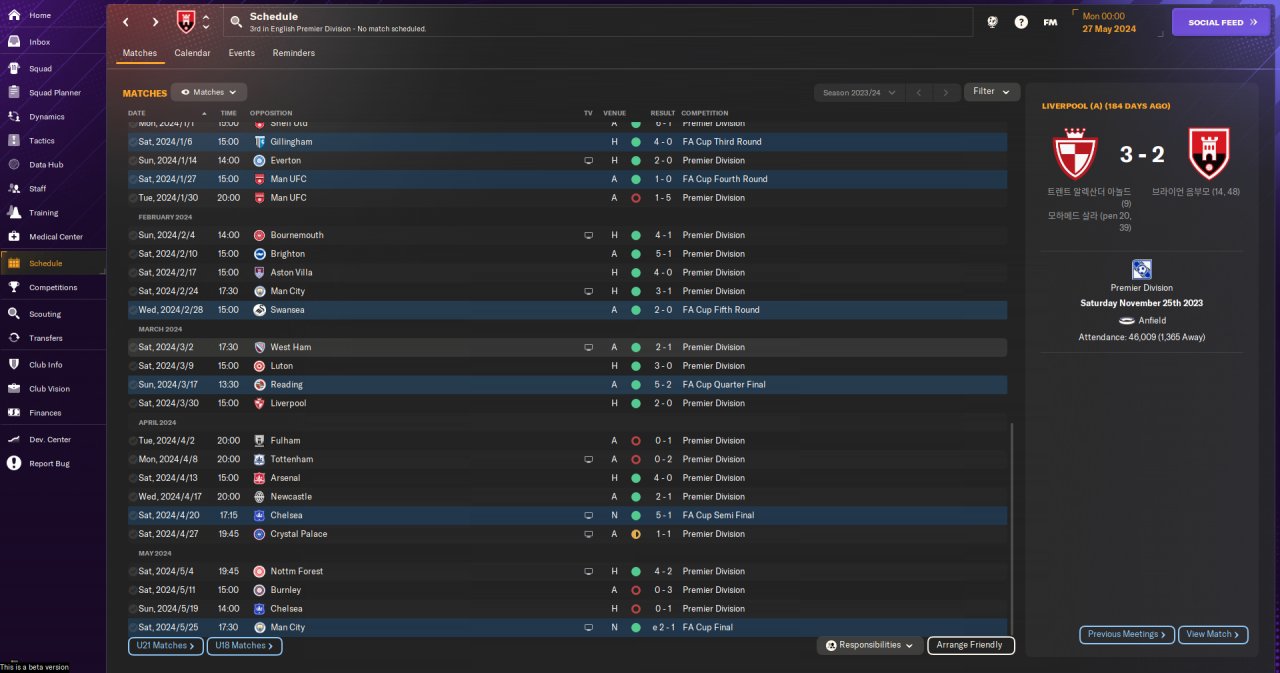Viewport: 1280px width, 673px height.
Task: Toggle the circle beside Sun, 2024/2/4
Action: [133, 235]
